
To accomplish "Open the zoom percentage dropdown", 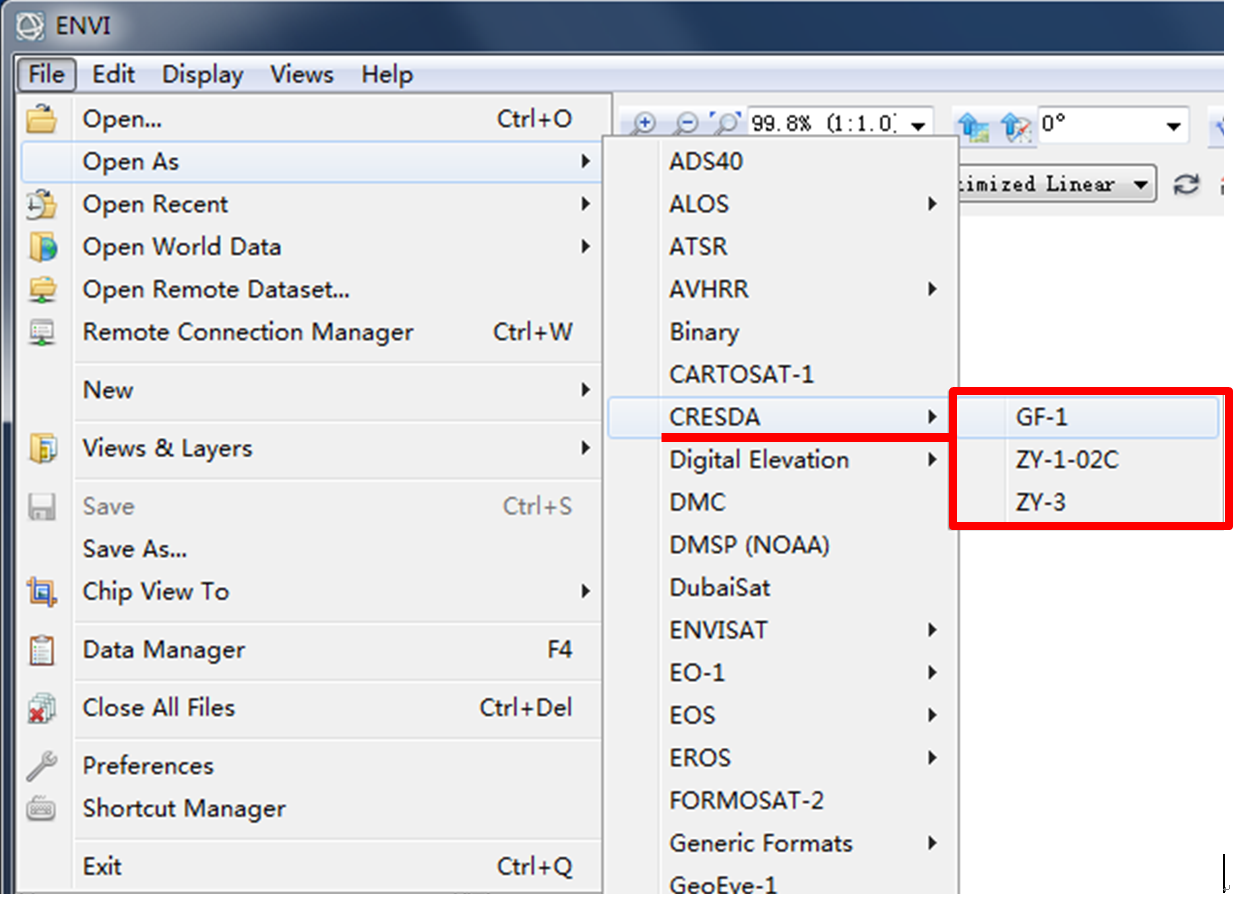I will click(918, 126).
